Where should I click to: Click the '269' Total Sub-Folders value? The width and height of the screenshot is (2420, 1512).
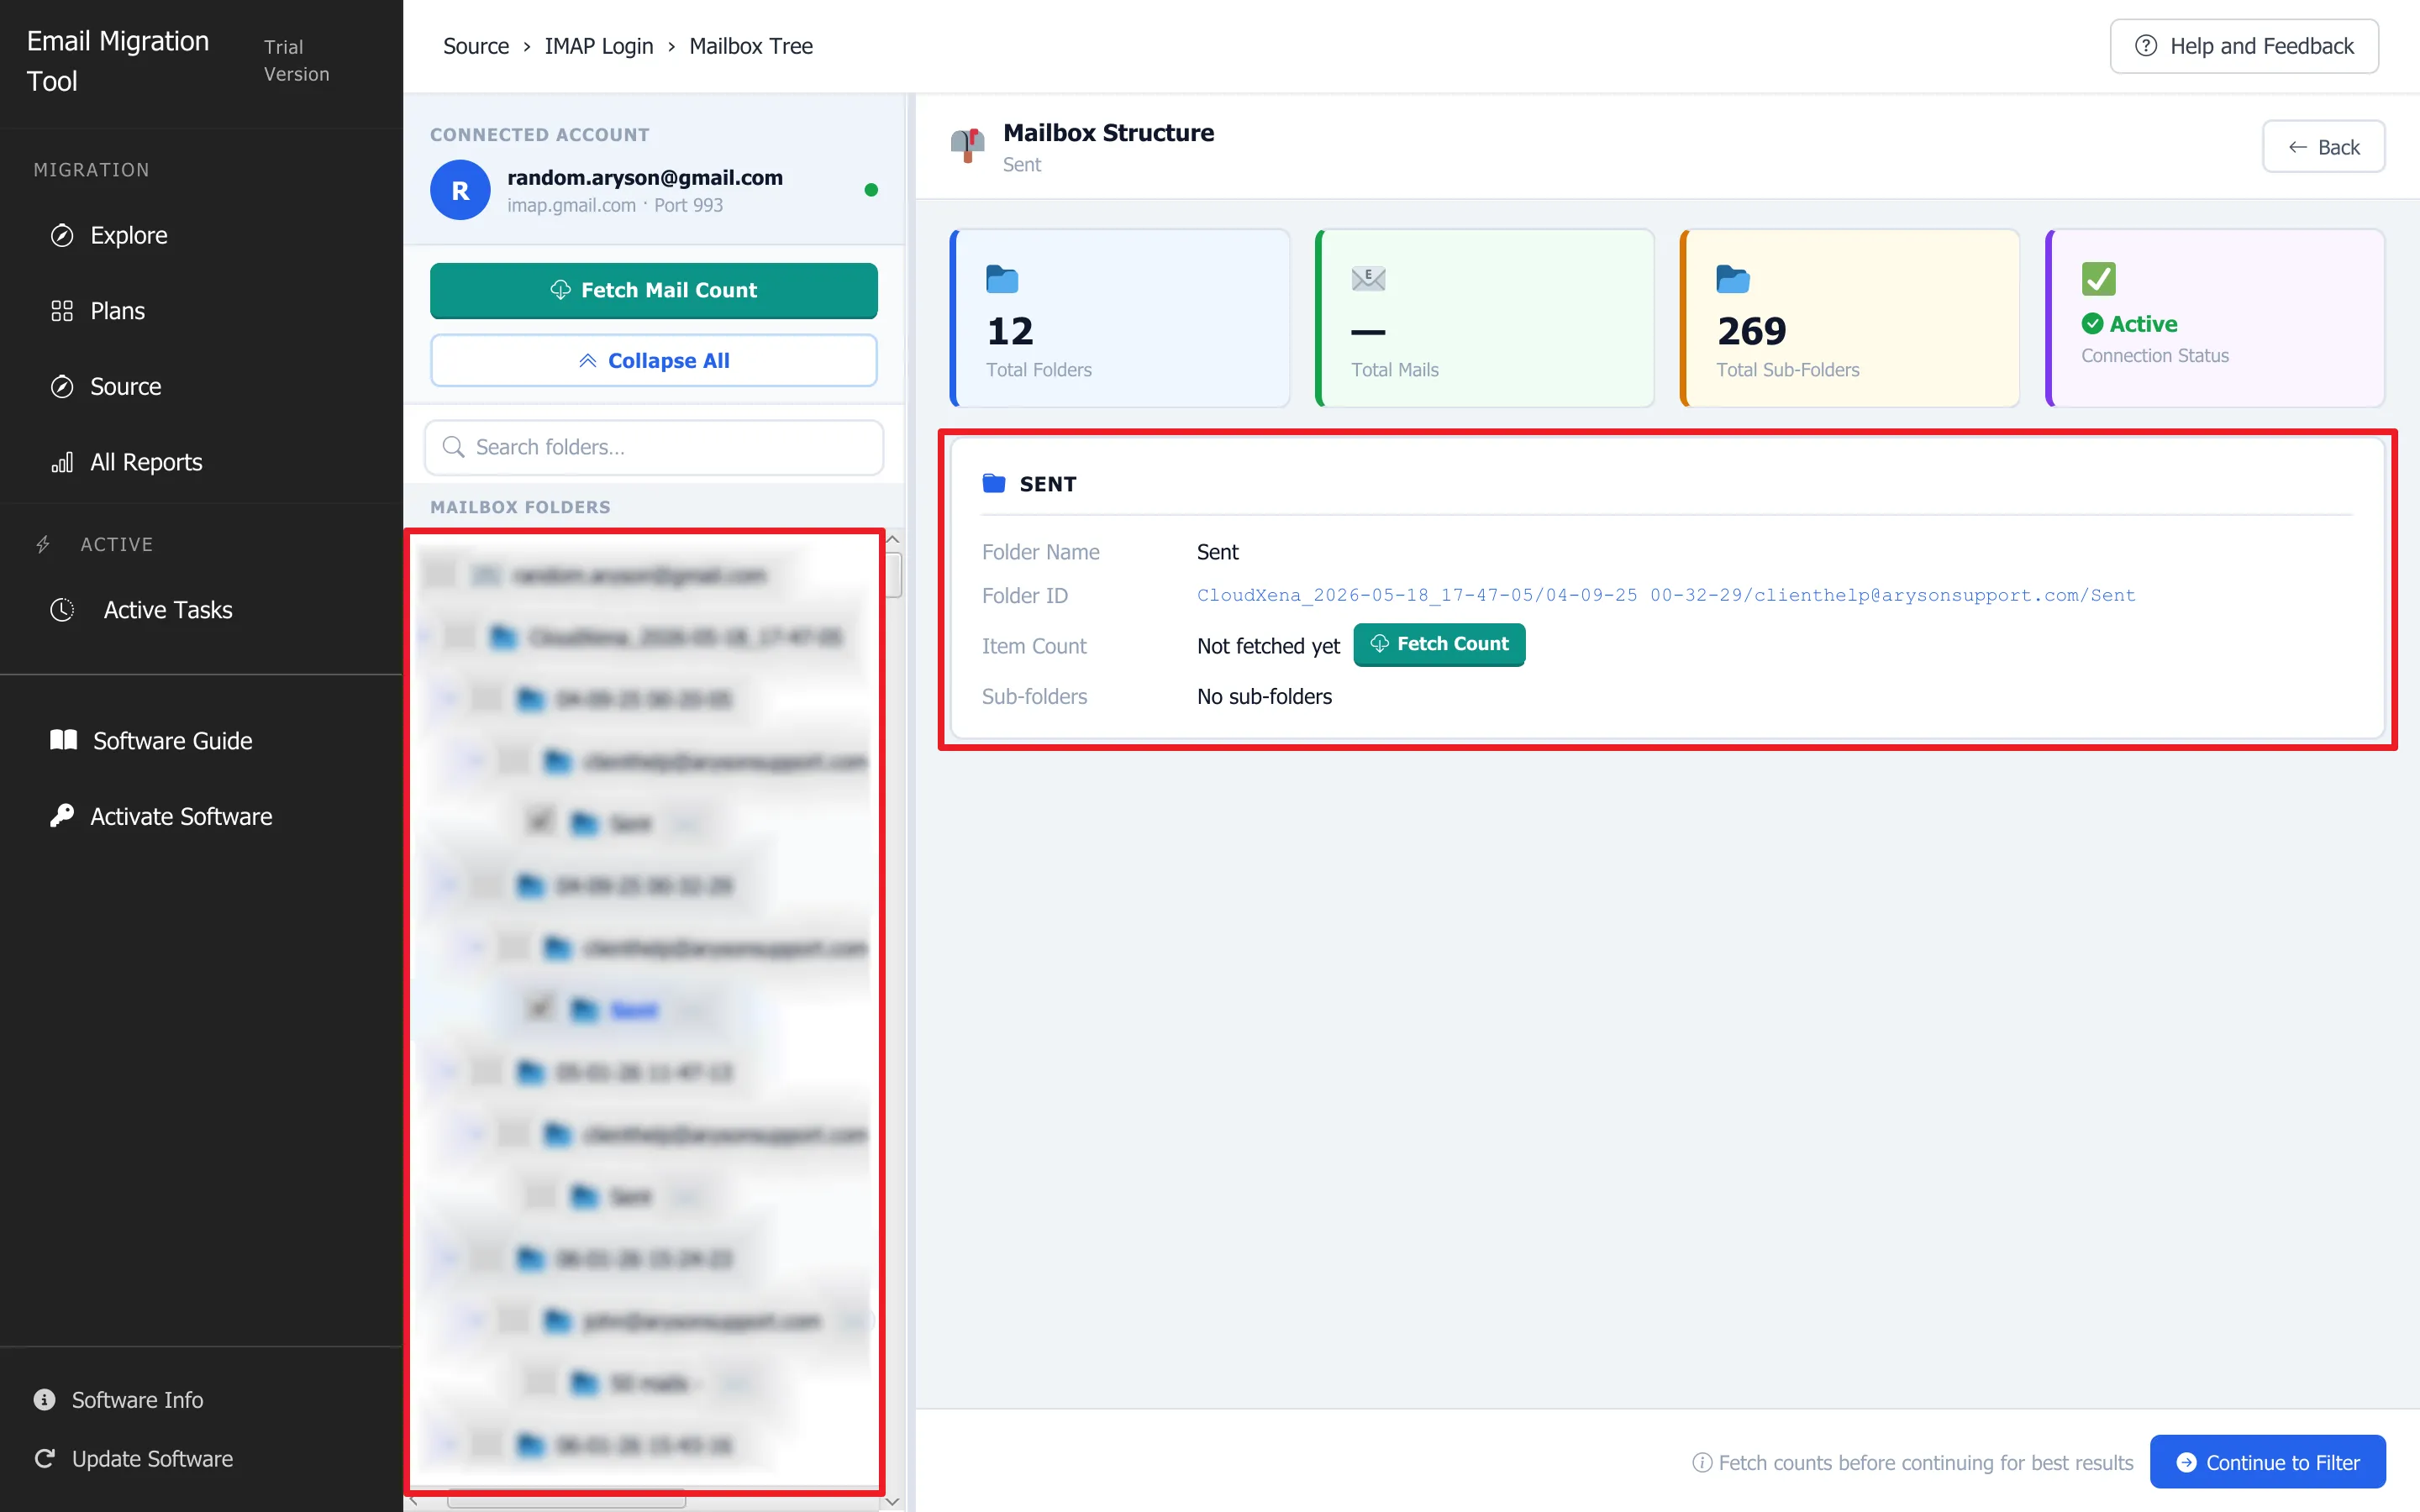point(1751,330)
